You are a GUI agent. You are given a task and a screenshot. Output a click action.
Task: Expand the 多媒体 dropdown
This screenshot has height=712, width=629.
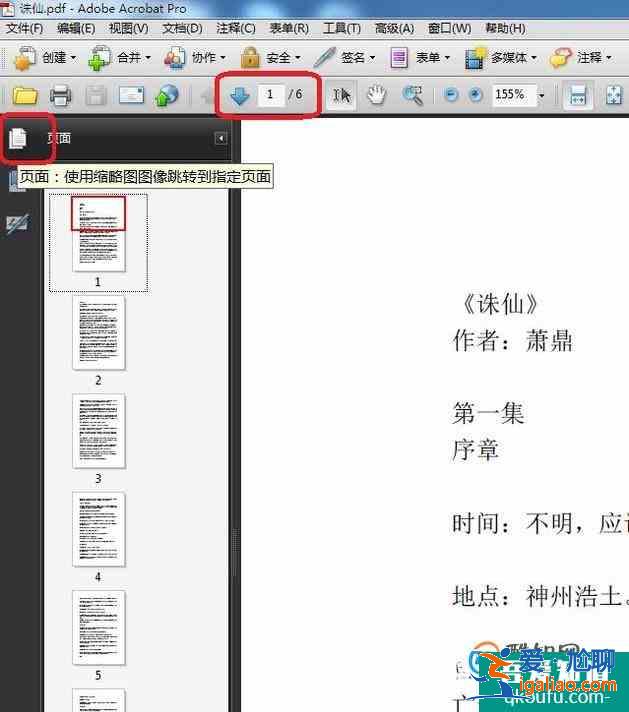[534, 58]
